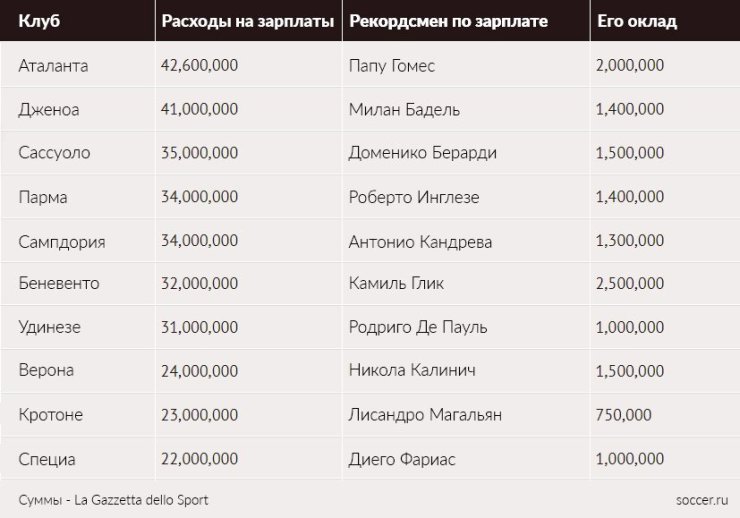Image resolution: width=740 pixels, height=518 pixels.
Task: Click the Диего Фариас cell
Action: (402, 459)
